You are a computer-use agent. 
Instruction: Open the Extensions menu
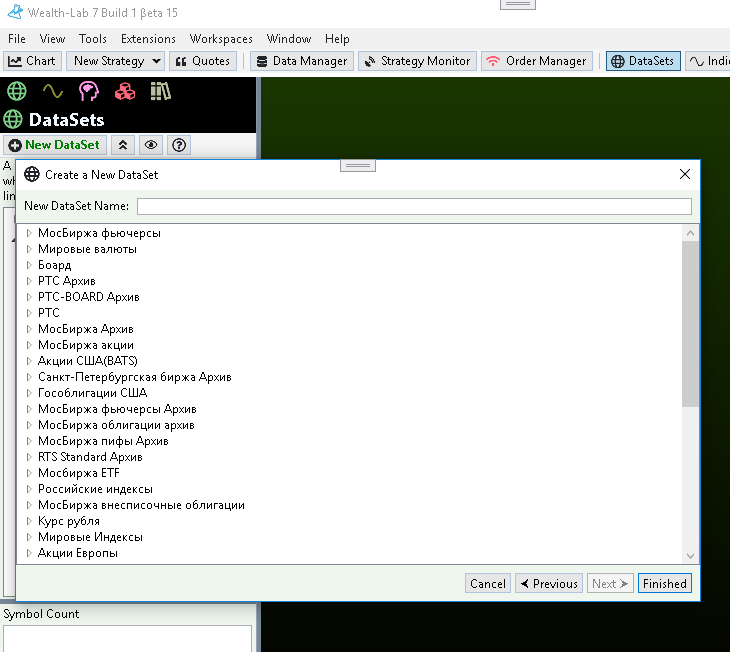[148, 39]
